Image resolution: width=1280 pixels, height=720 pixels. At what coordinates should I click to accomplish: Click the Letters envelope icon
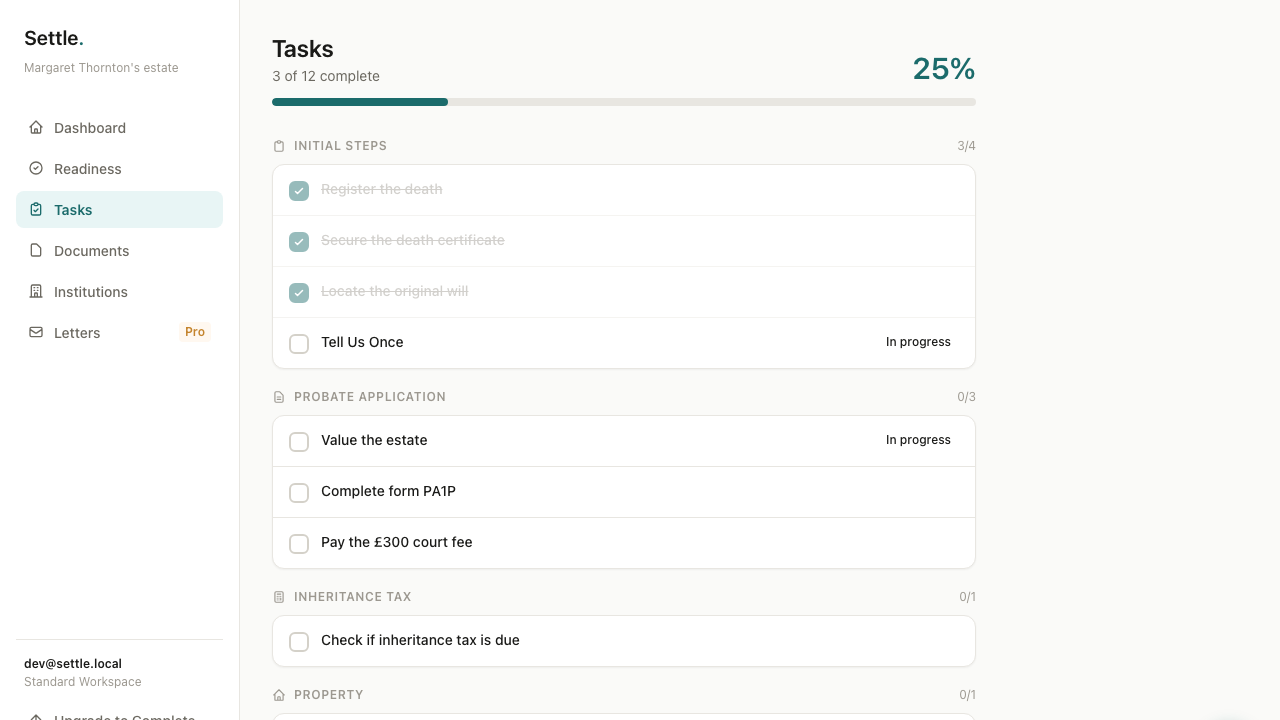click(x=36, y=332)
